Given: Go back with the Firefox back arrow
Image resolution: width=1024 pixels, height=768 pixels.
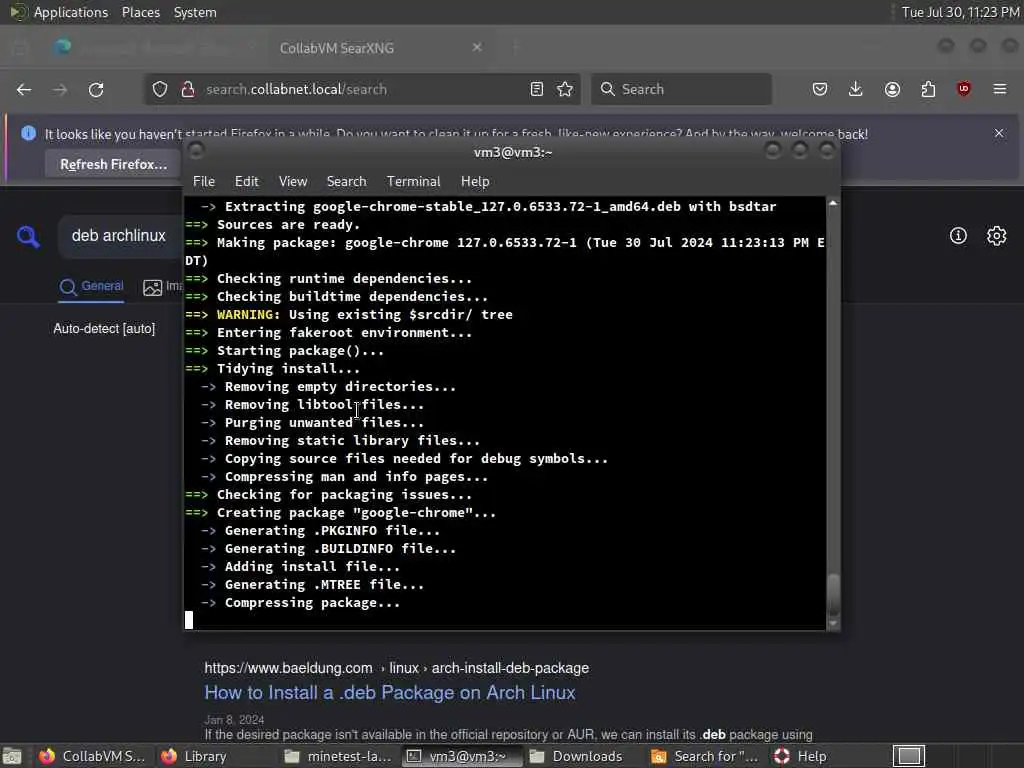Looking at the screenshot, I should click(24, 89).
